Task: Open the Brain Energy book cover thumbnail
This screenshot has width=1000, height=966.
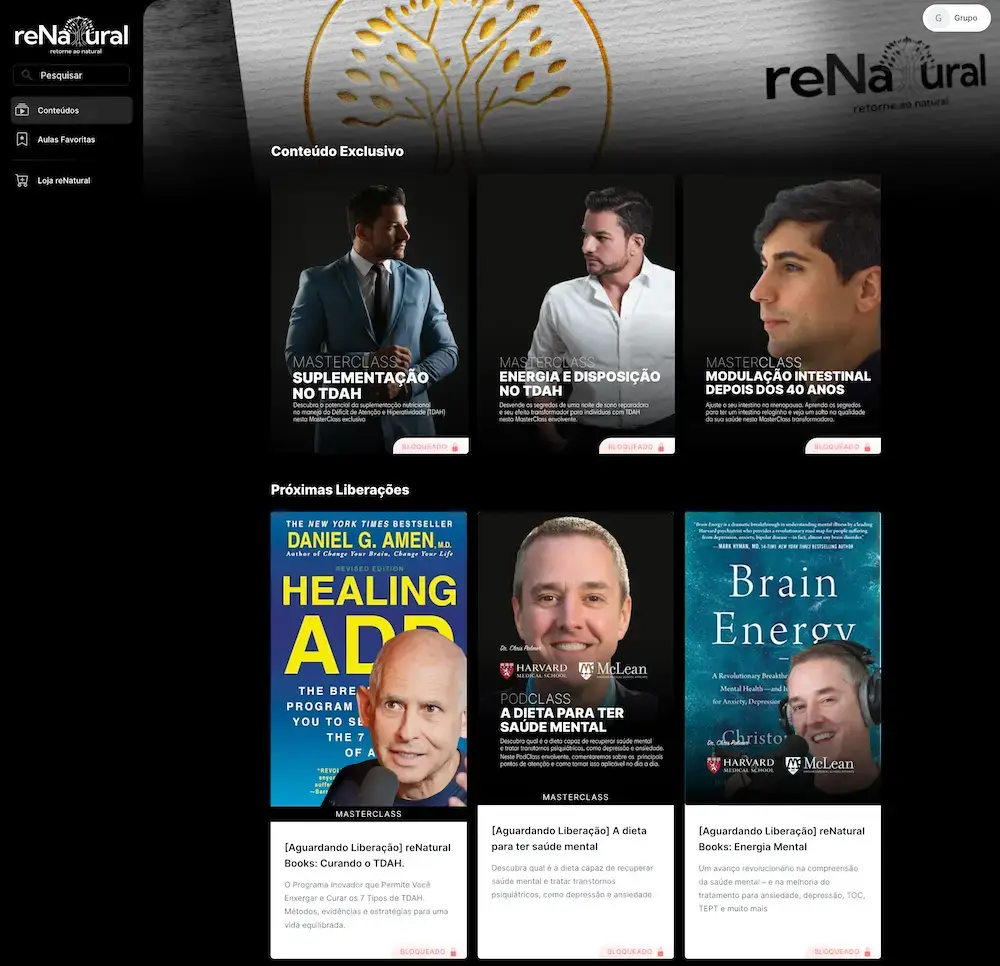Action: pos(783,657)
